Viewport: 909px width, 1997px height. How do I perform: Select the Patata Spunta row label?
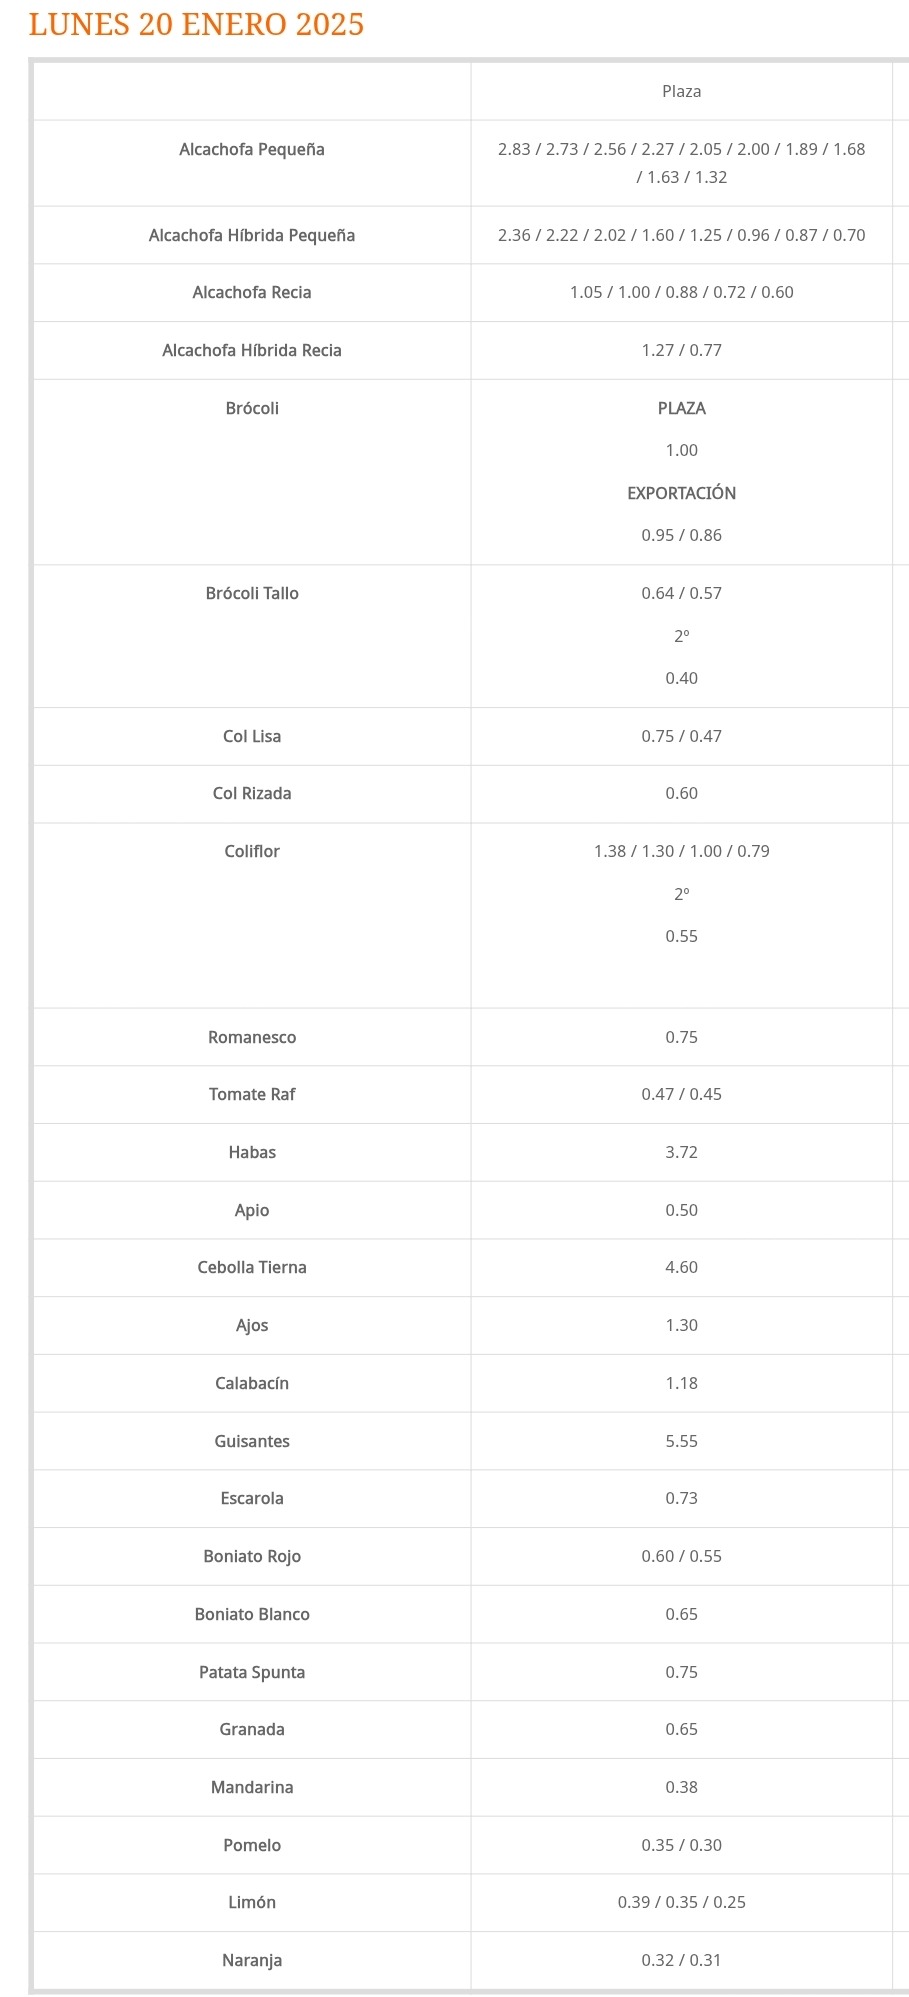(x=252, y=1672)
